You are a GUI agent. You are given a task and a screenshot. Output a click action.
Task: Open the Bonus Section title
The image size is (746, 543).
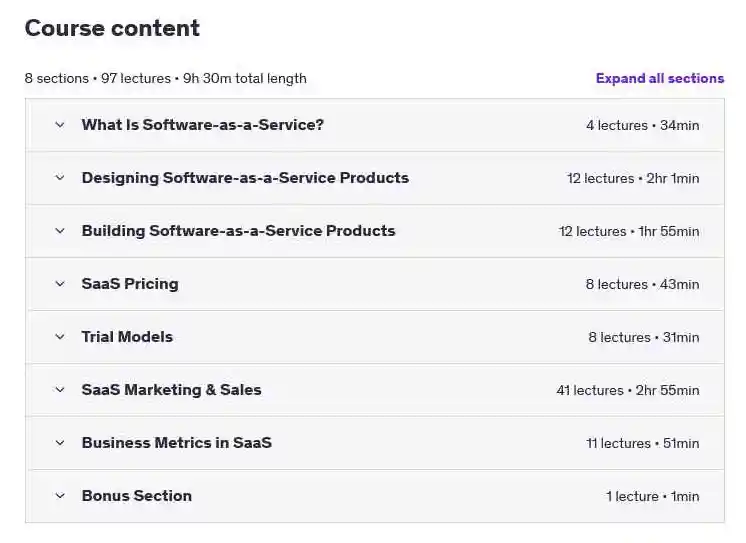pyautogui.click(x=137, y=496)
